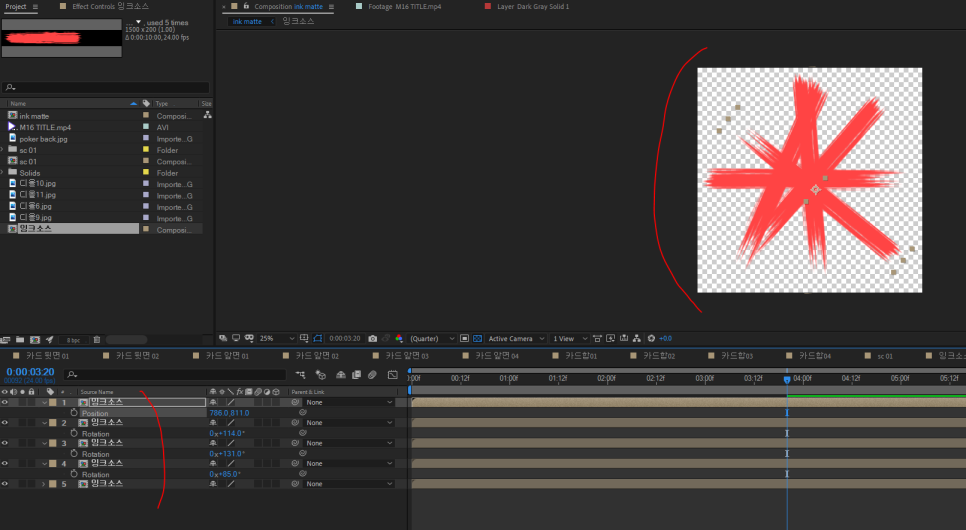The width and height of the screenshot is (966, 530).
Task: Open the show channel RGB color icon
Action: pos(399,338)
